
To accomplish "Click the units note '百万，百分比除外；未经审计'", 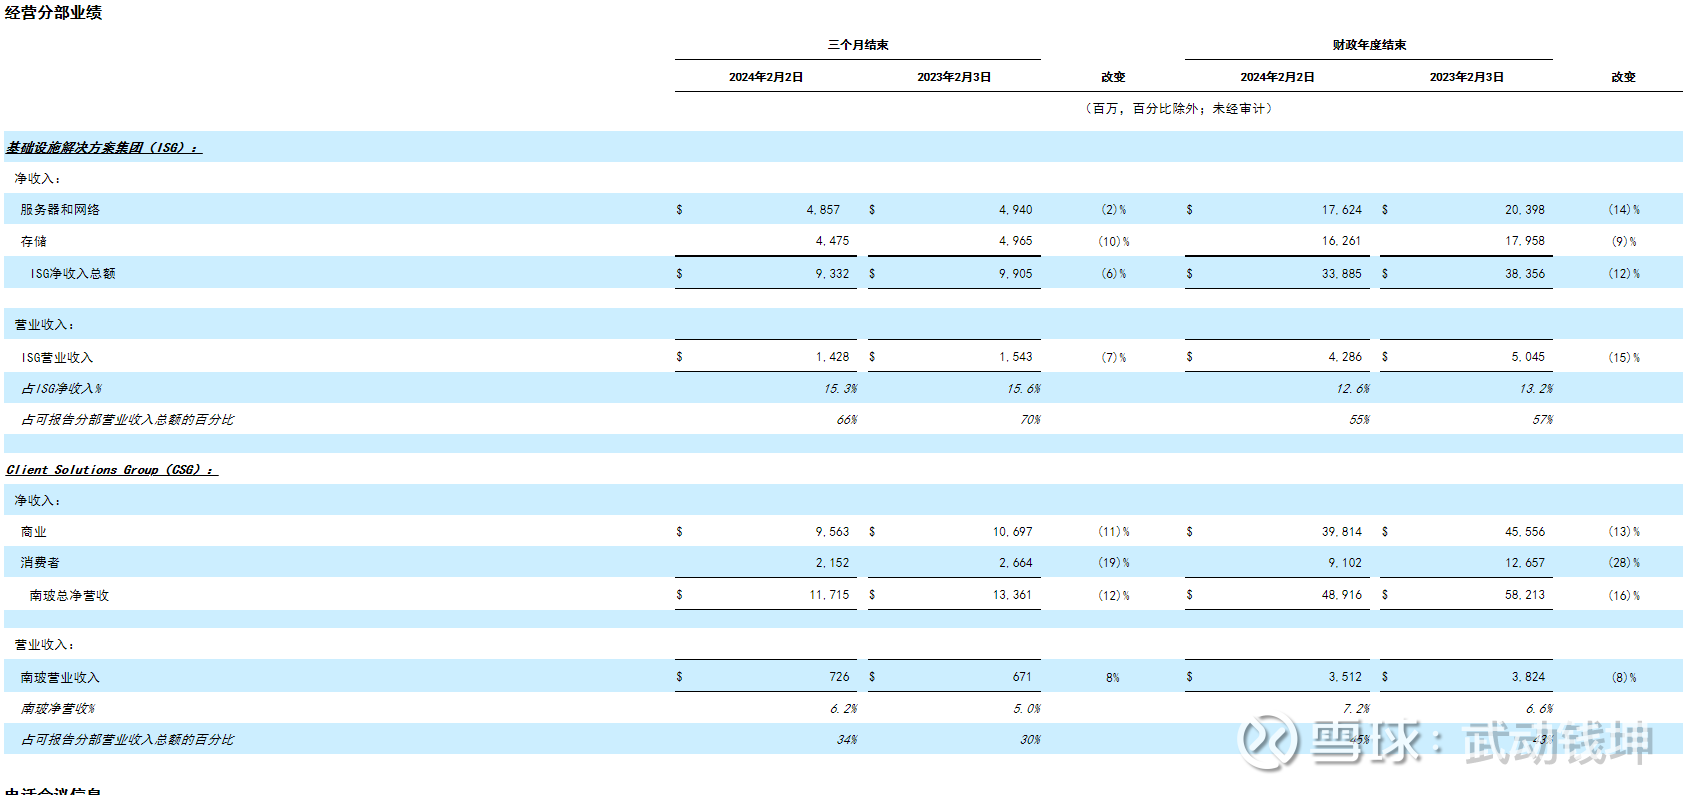I will 1179,109.
